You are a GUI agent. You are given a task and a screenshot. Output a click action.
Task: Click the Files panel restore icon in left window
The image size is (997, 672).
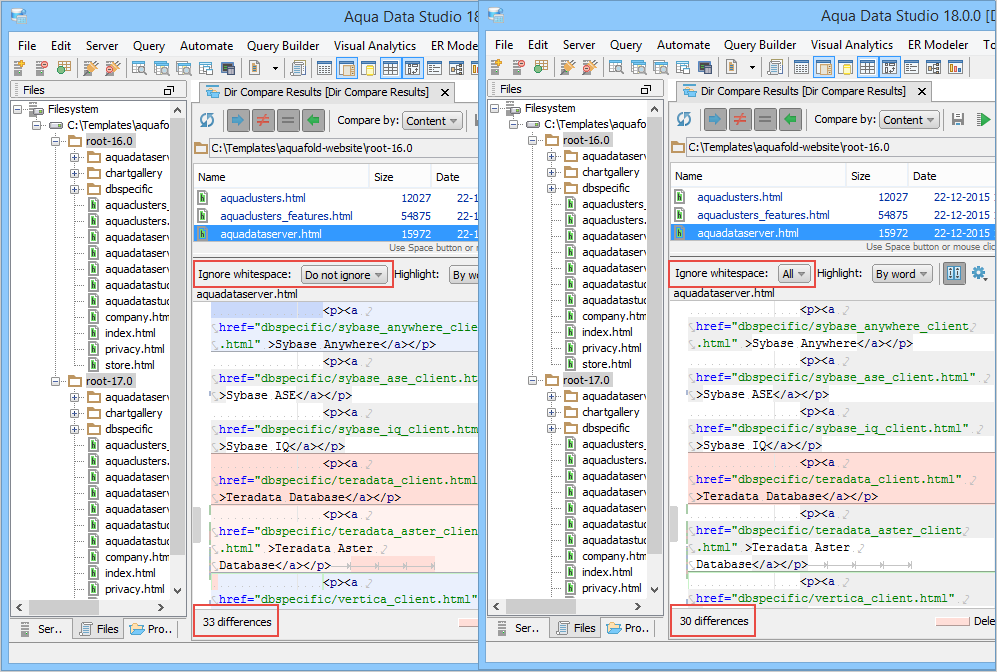(169, 90)
